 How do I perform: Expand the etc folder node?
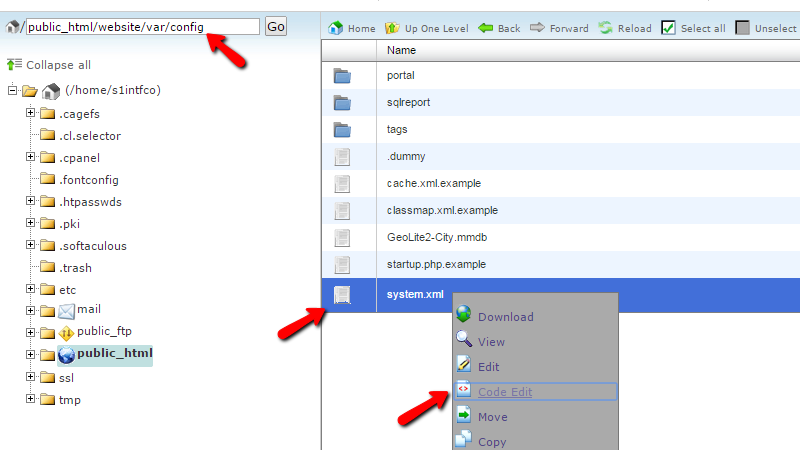31,288
